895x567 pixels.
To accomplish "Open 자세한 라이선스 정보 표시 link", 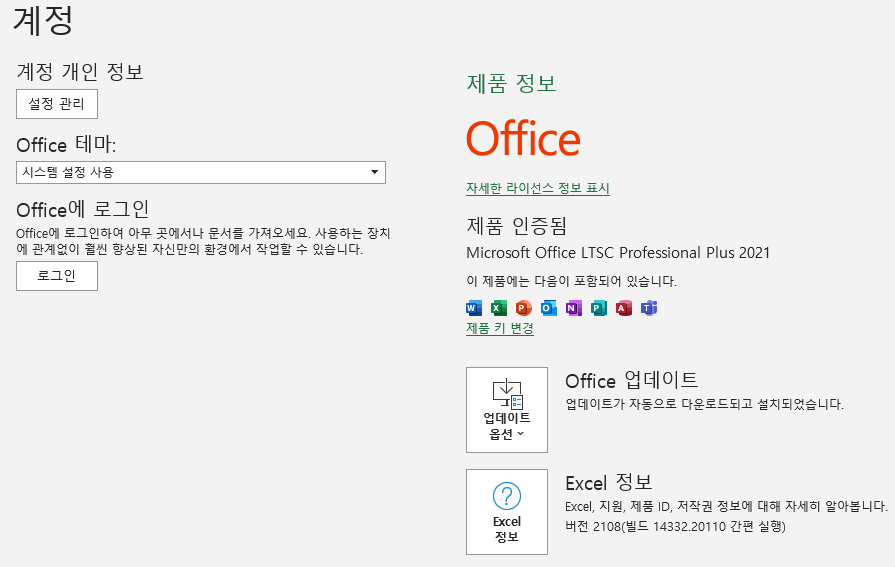I will point(538,188).
